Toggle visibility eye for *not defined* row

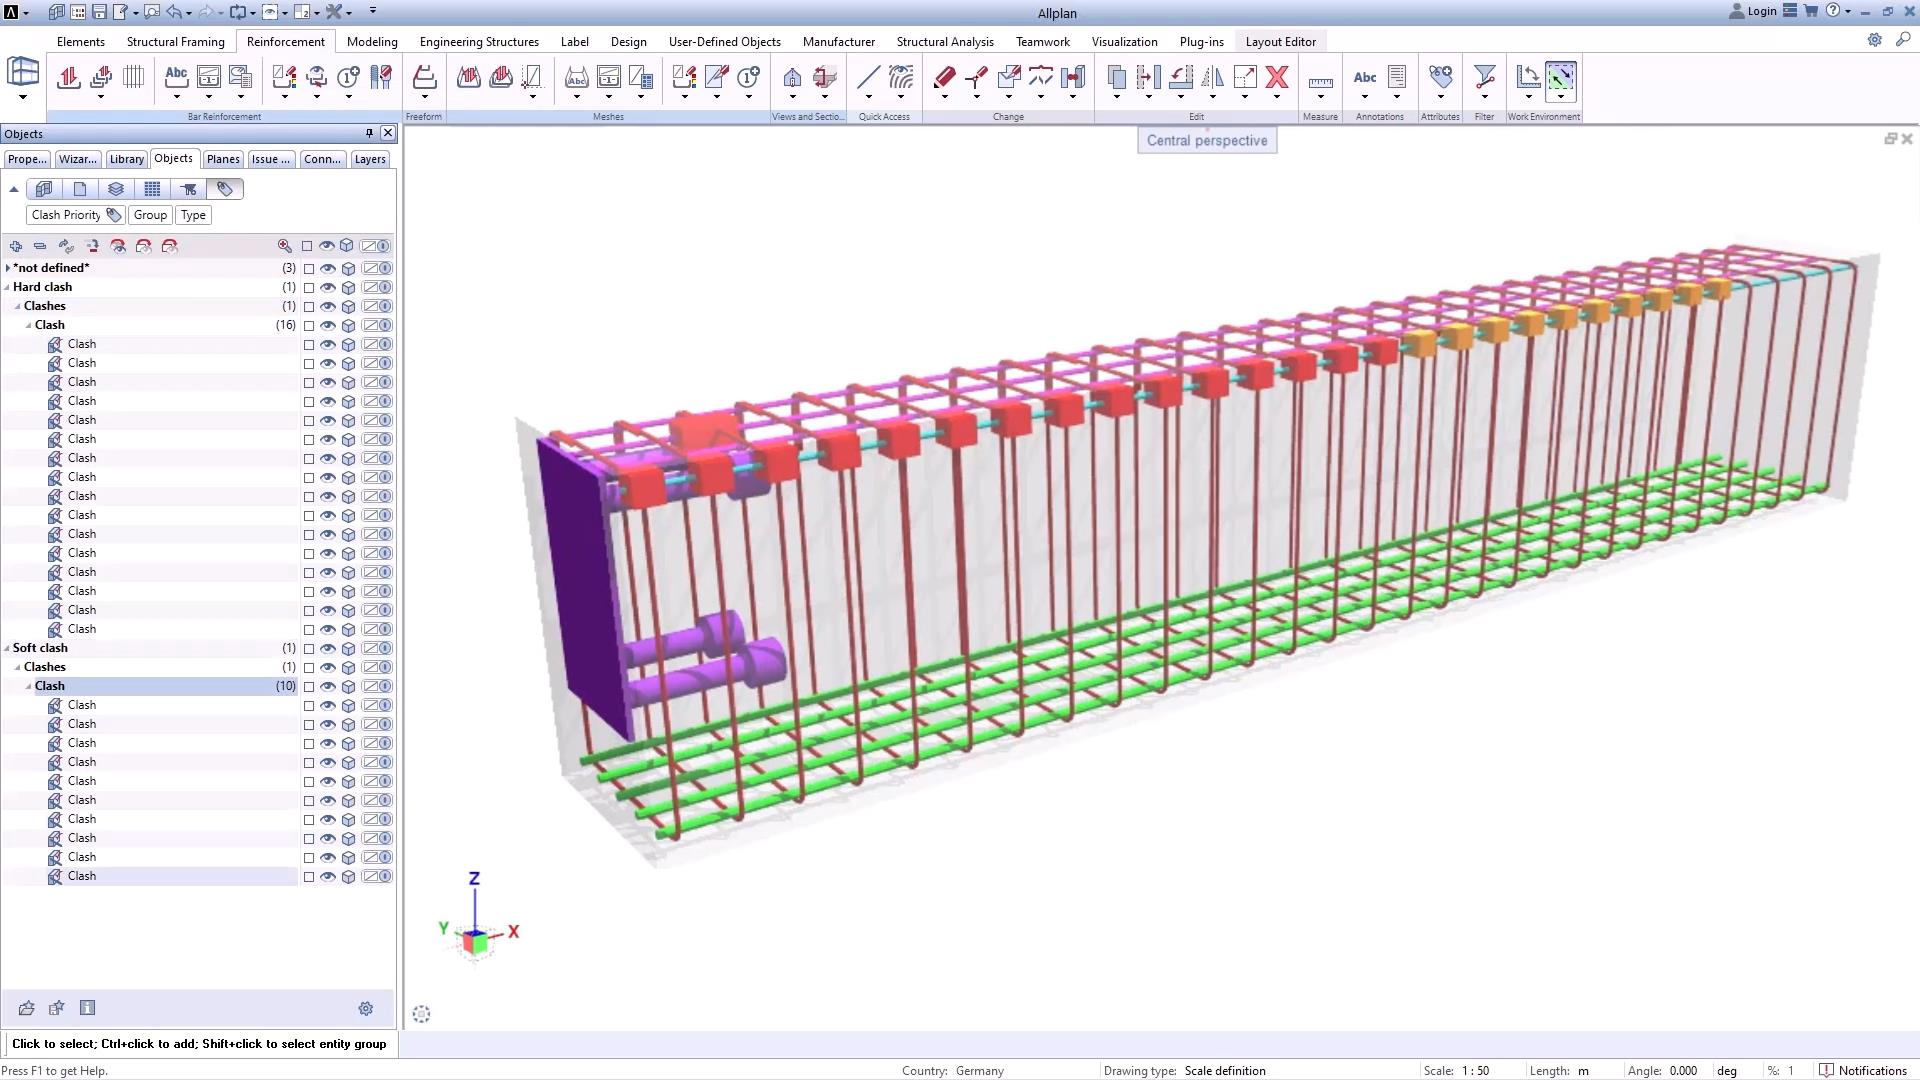pyautogui.click(x=327, y=268)
